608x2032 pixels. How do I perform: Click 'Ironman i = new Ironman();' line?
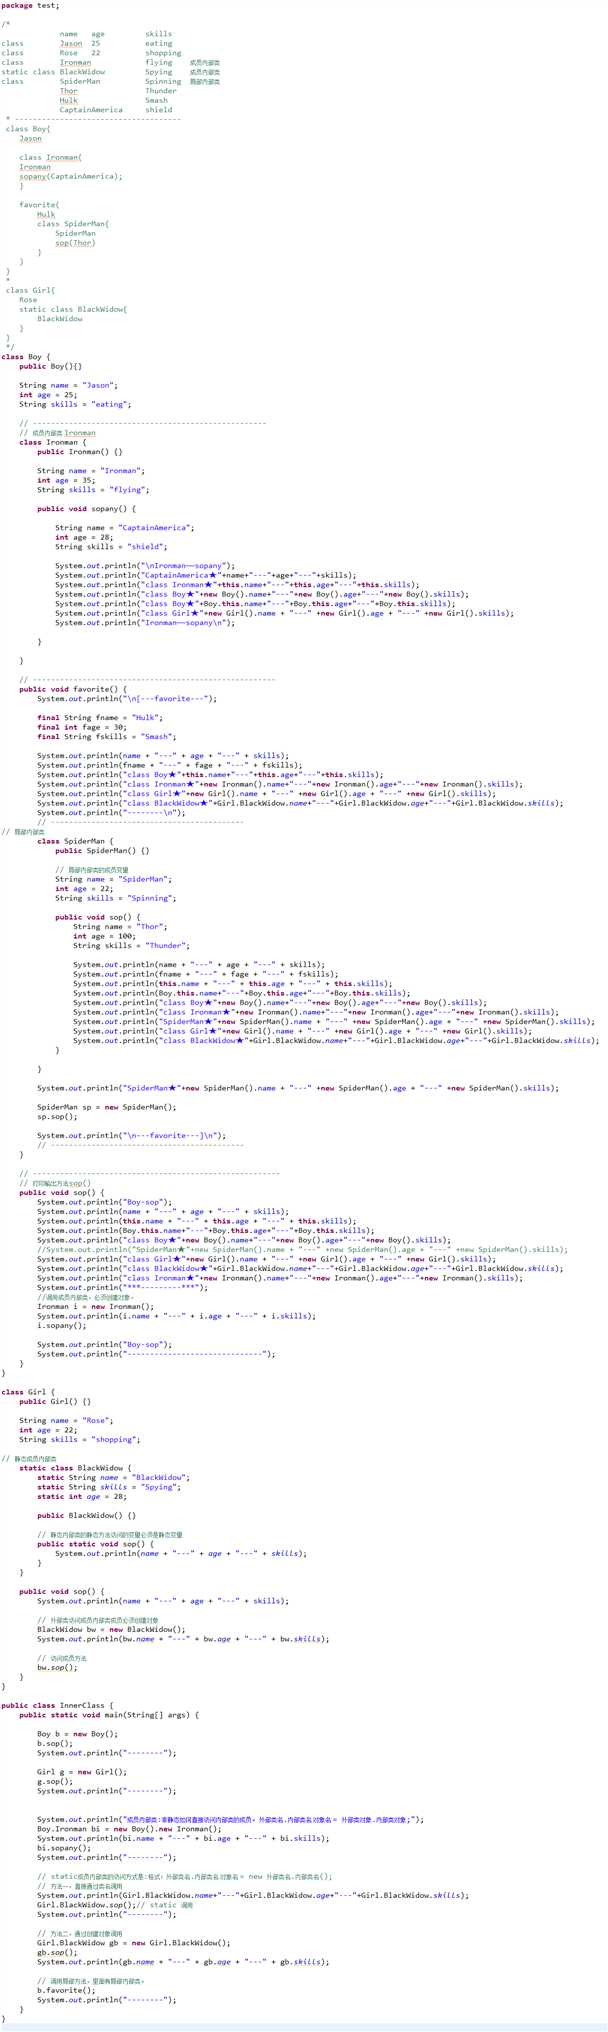click(96, 1306)
